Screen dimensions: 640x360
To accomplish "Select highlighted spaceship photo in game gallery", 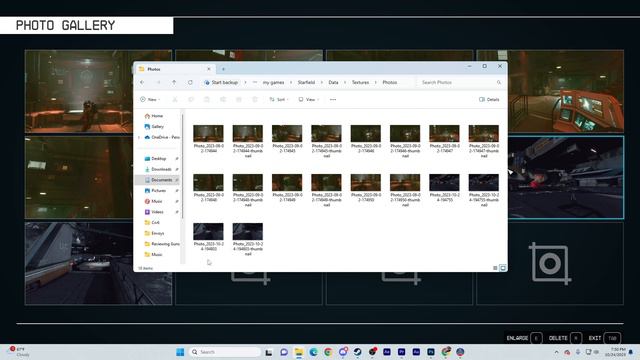I will [566, 178].
